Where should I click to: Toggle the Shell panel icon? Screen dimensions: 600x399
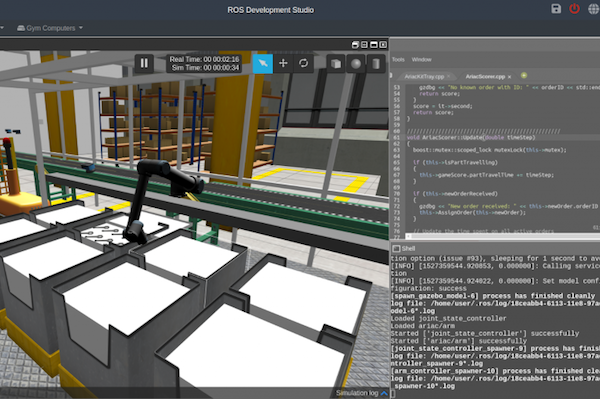pos(396,249)
